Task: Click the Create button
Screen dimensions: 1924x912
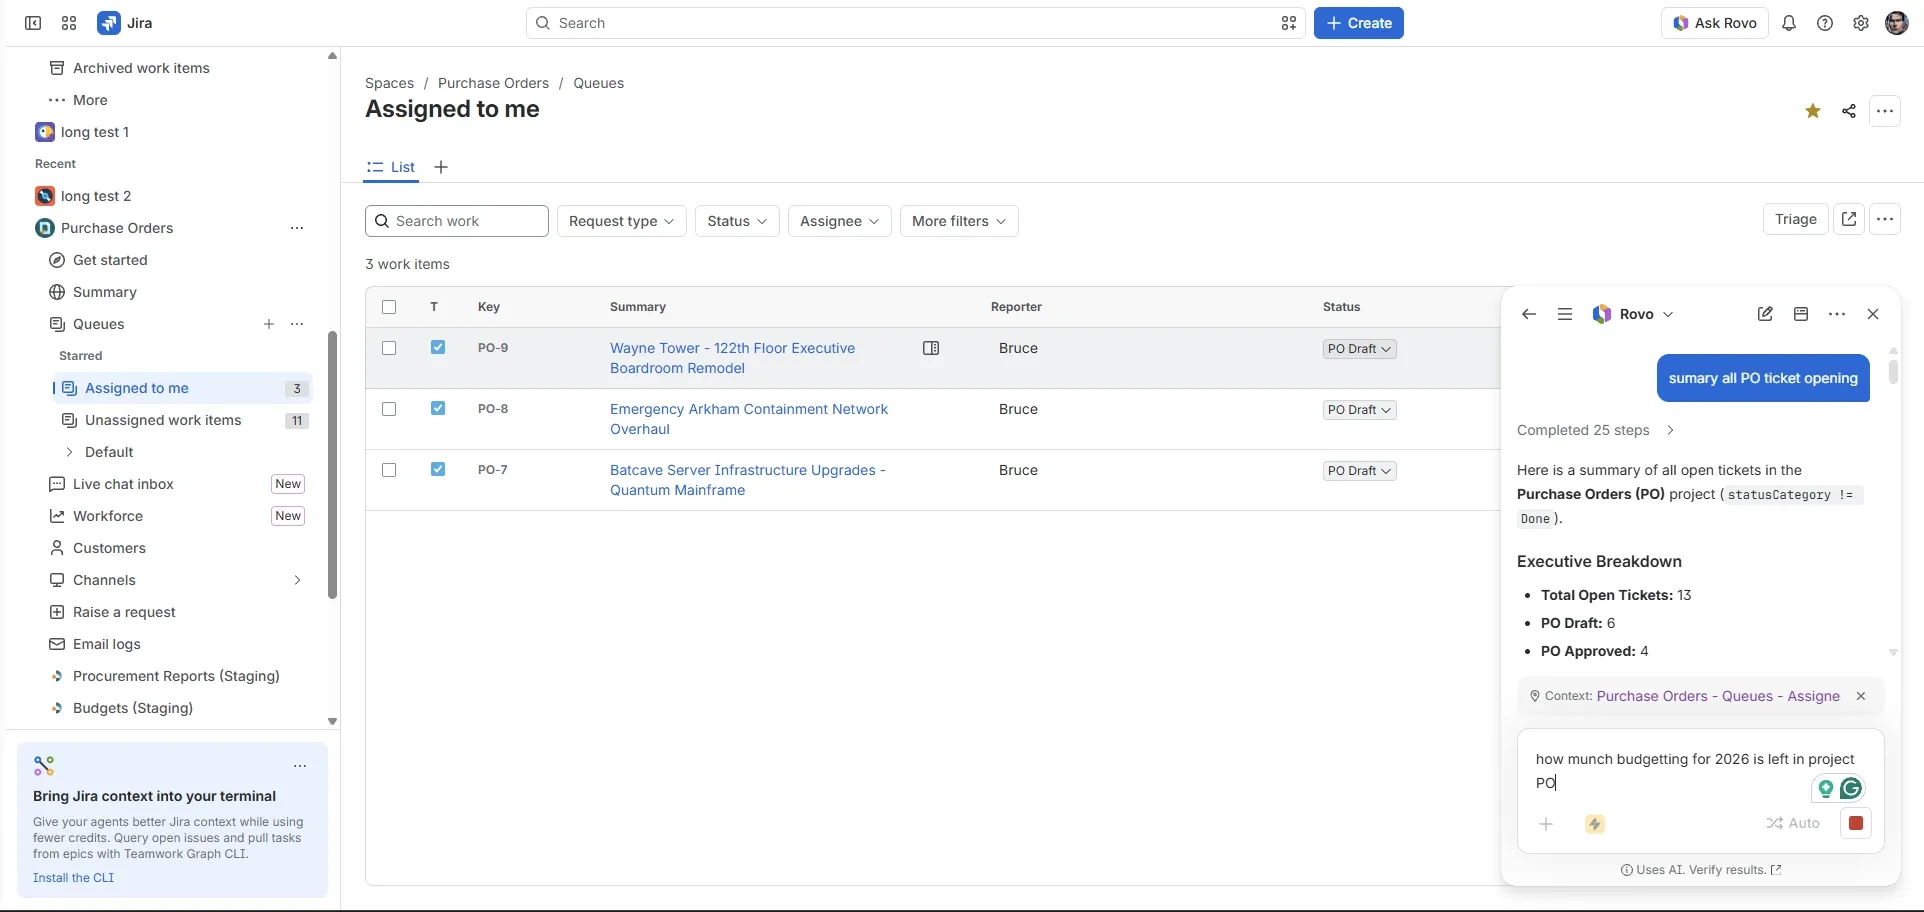Action: click(1359, 23)
